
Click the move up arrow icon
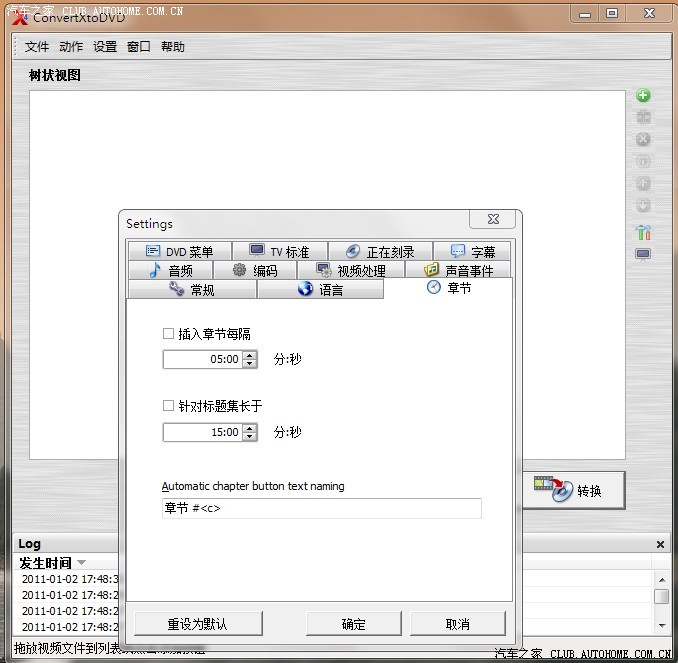pyautogui.click(x=643, y=183)
